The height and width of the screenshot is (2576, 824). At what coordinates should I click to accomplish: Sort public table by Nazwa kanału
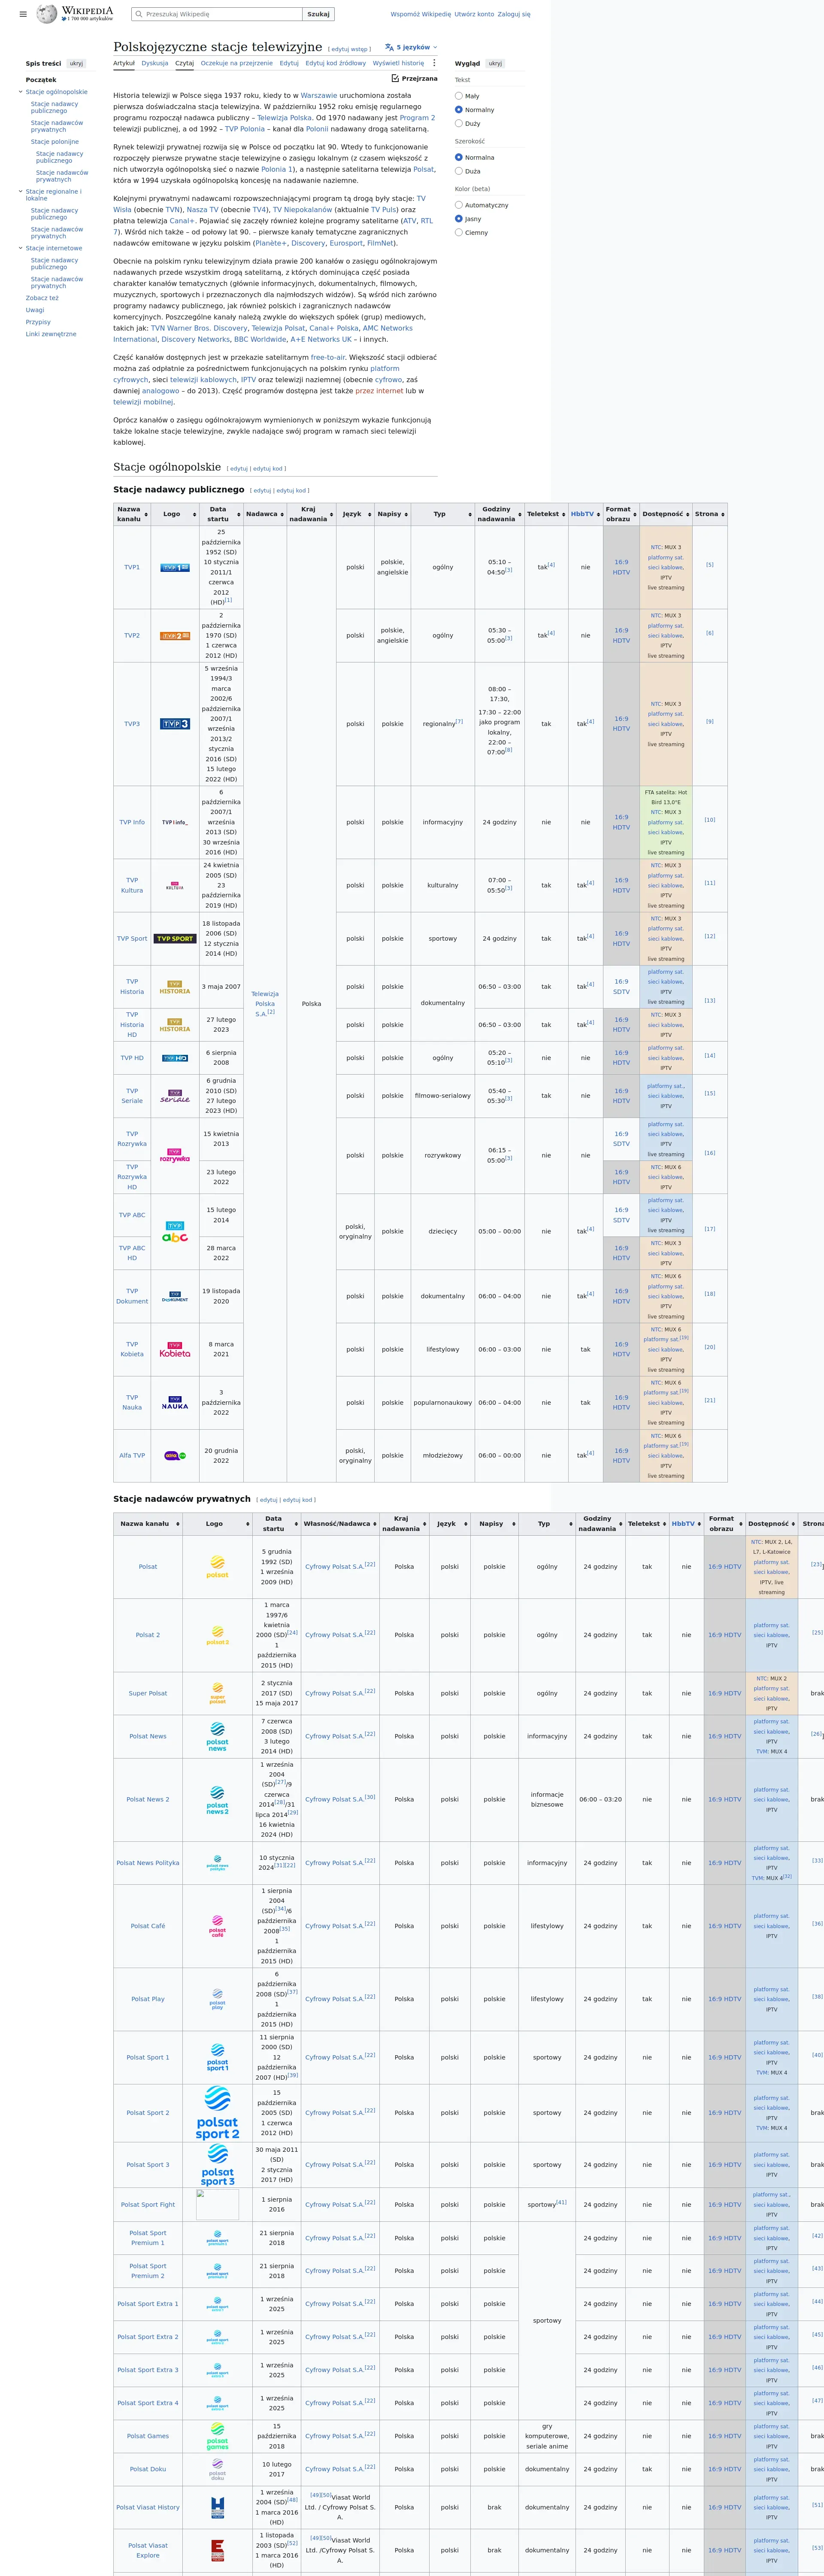(x=132, y=514)
